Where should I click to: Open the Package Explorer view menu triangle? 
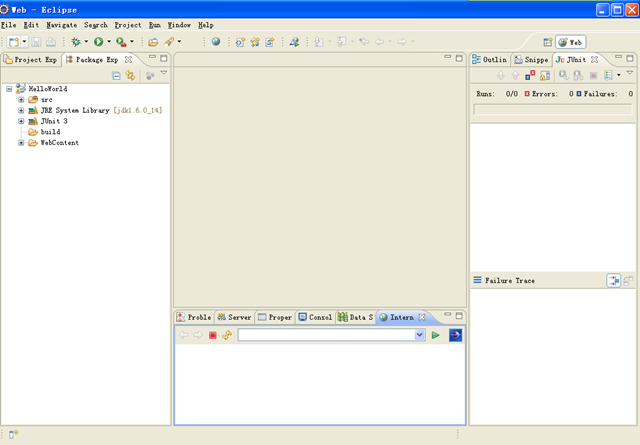(164, 73)
